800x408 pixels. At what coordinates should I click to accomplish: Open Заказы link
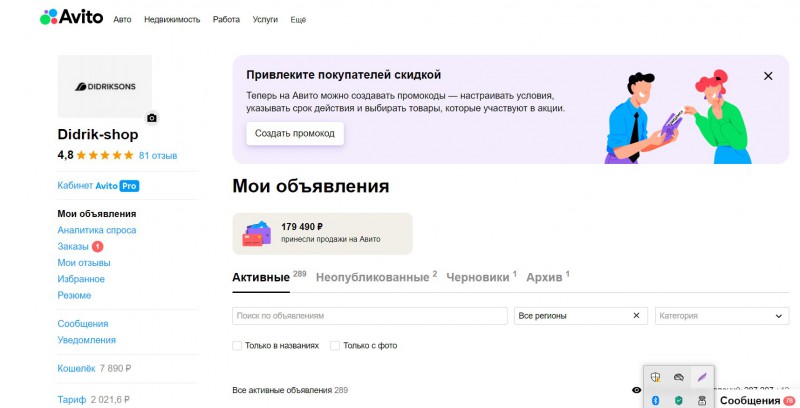[73, 246]
